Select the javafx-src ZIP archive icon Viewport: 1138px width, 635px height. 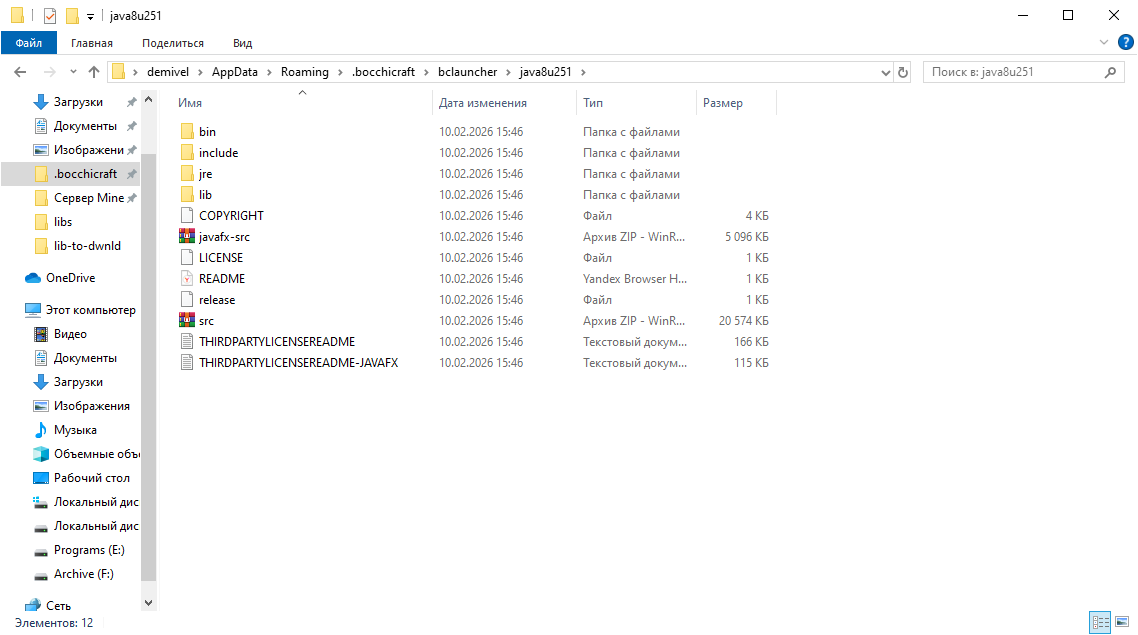pos(186,237)
